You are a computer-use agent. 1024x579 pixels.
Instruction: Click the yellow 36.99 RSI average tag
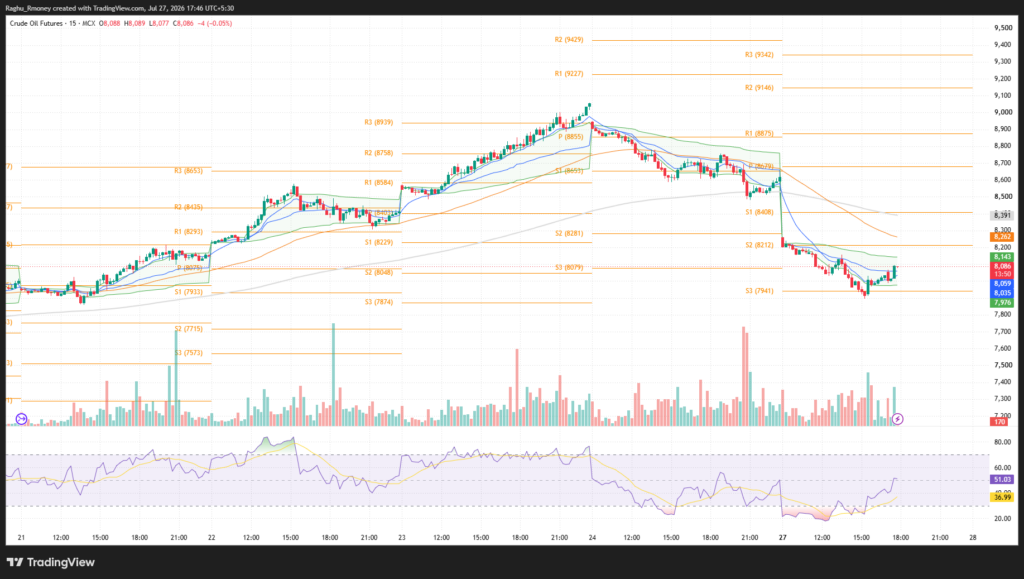coord(1002,497)
